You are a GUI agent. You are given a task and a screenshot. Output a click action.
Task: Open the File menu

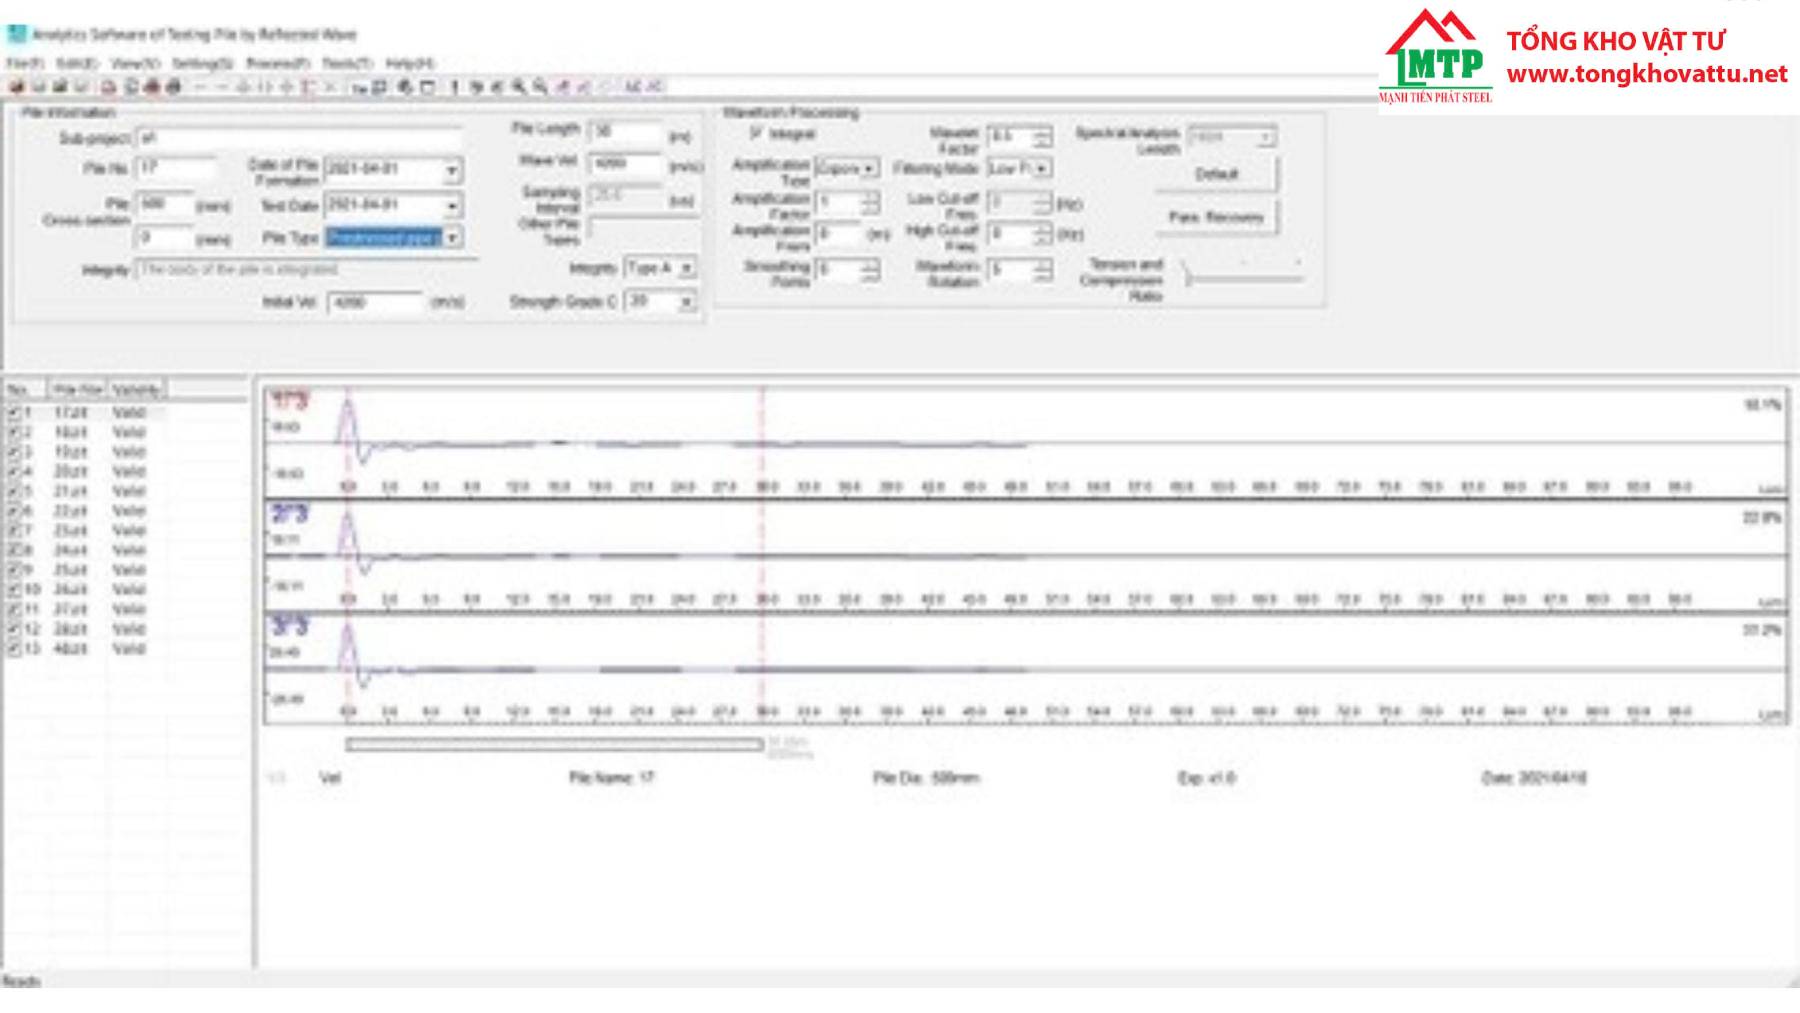pyautogui.click(x=24, y=63)
